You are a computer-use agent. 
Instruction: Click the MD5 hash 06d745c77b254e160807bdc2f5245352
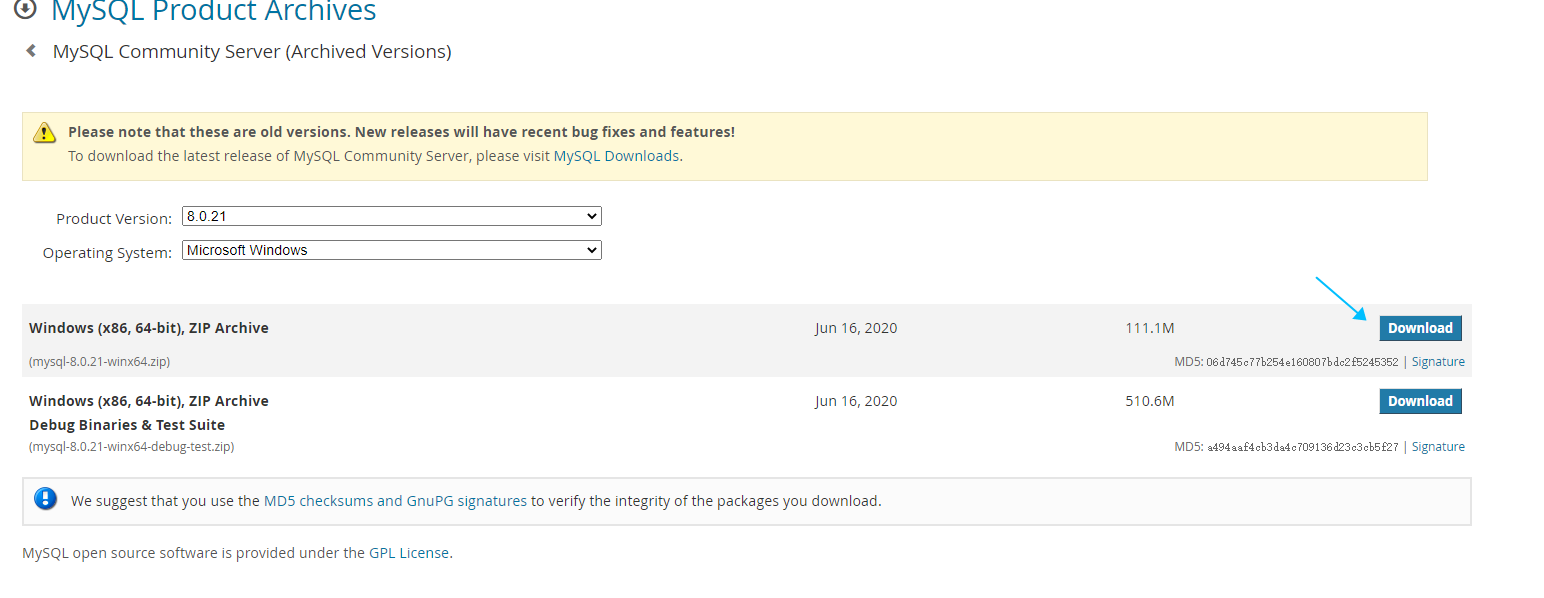[1302, 362]
